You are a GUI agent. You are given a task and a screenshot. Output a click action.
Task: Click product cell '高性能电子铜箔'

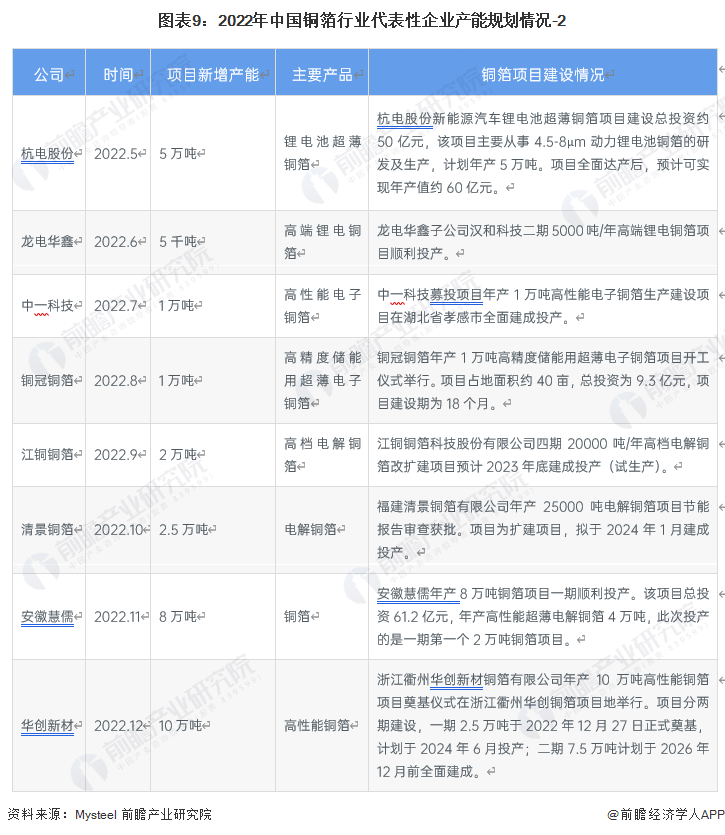click(322, 306)
